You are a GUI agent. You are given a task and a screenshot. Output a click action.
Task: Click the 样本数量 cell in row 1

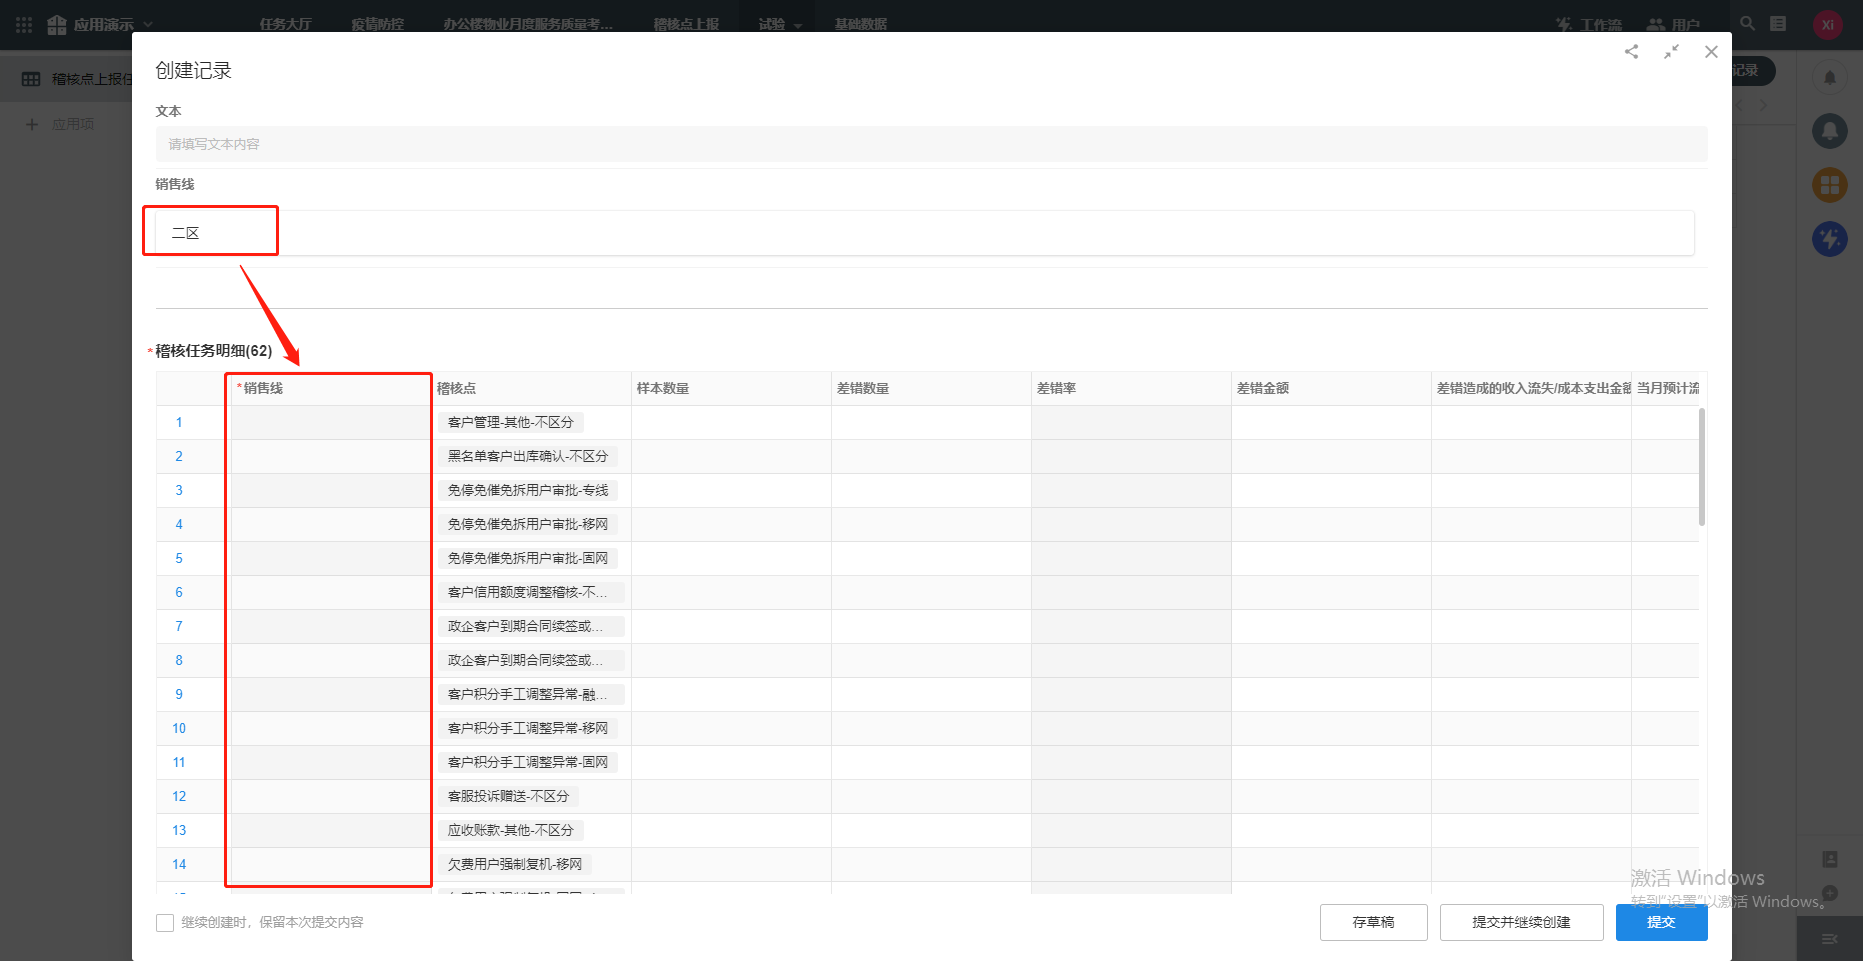click(x=731, y=423)
